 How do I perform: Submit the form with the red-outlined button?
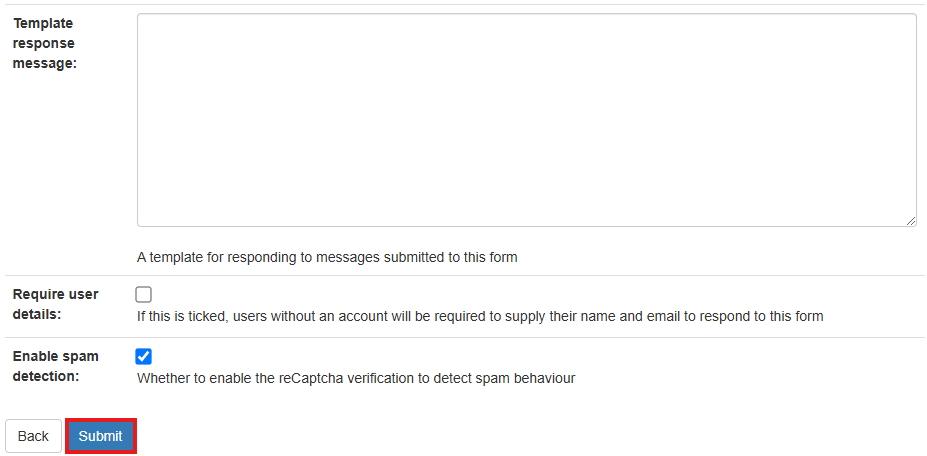(101, 436)
